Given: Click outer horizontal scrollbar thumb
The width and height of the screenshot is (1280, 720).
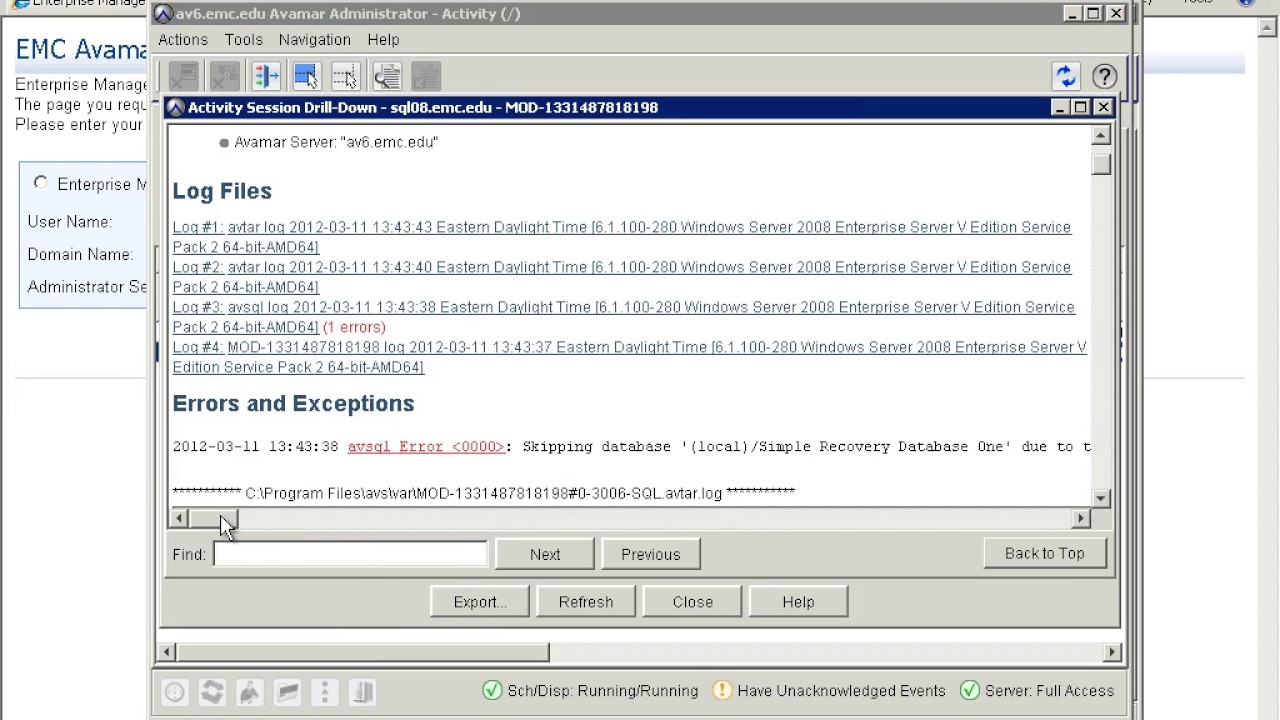Looking at the screenshot, I should tap(364, 652).
